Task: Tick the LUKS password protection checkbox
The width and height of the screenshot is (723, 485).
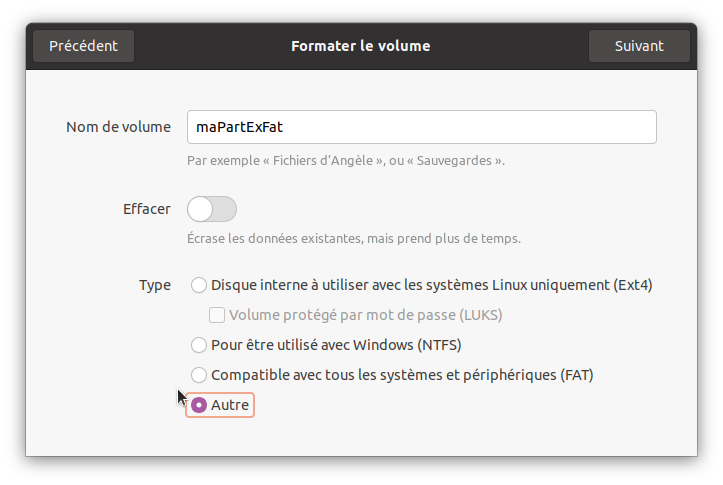Action: [217, 315]
